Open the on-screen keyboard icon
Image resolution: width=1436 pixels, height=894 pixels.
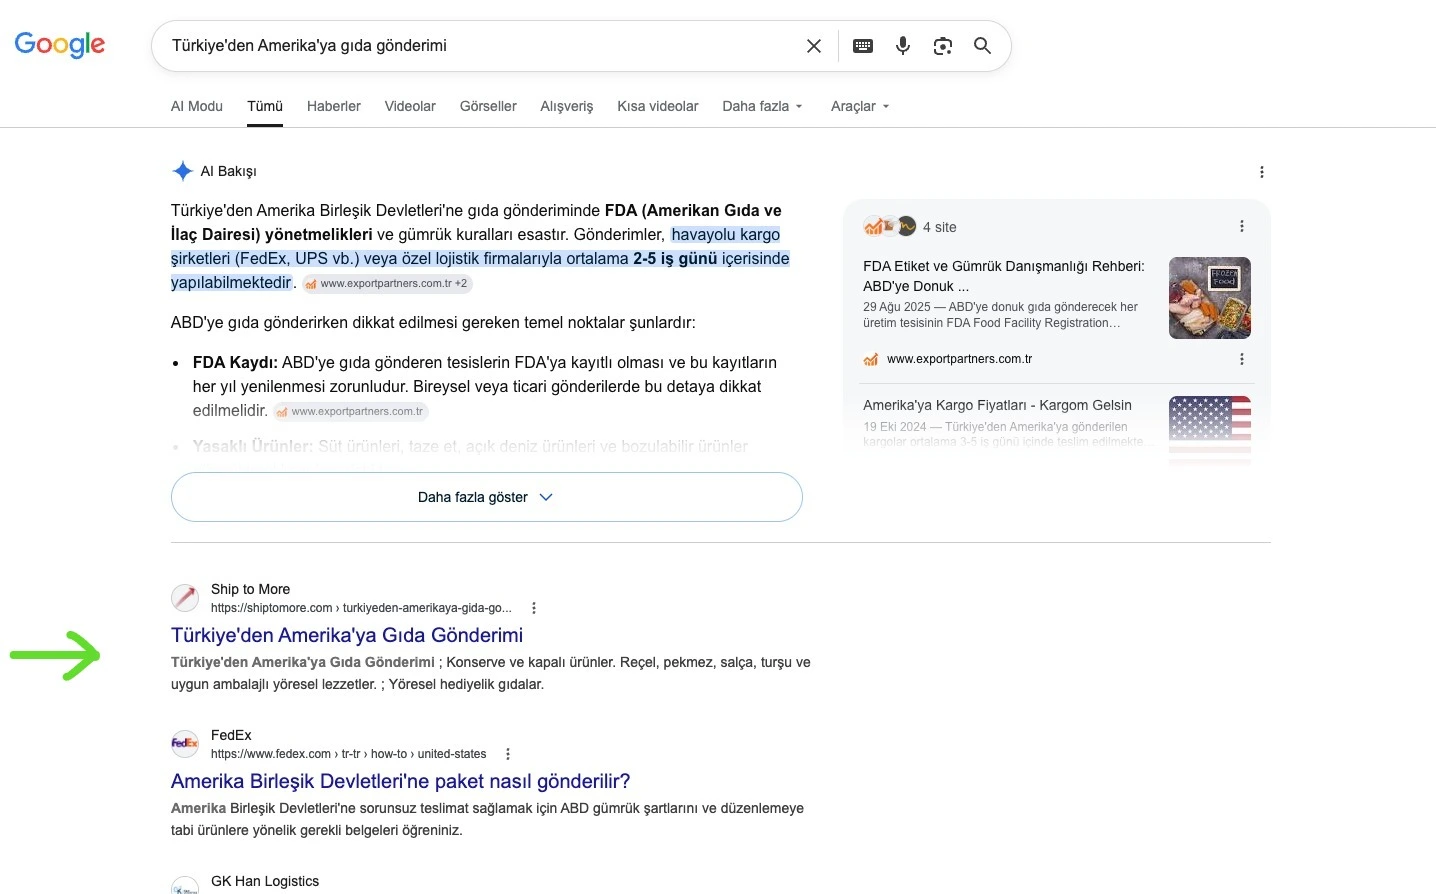pyautogui.click(x=863, y=46)
